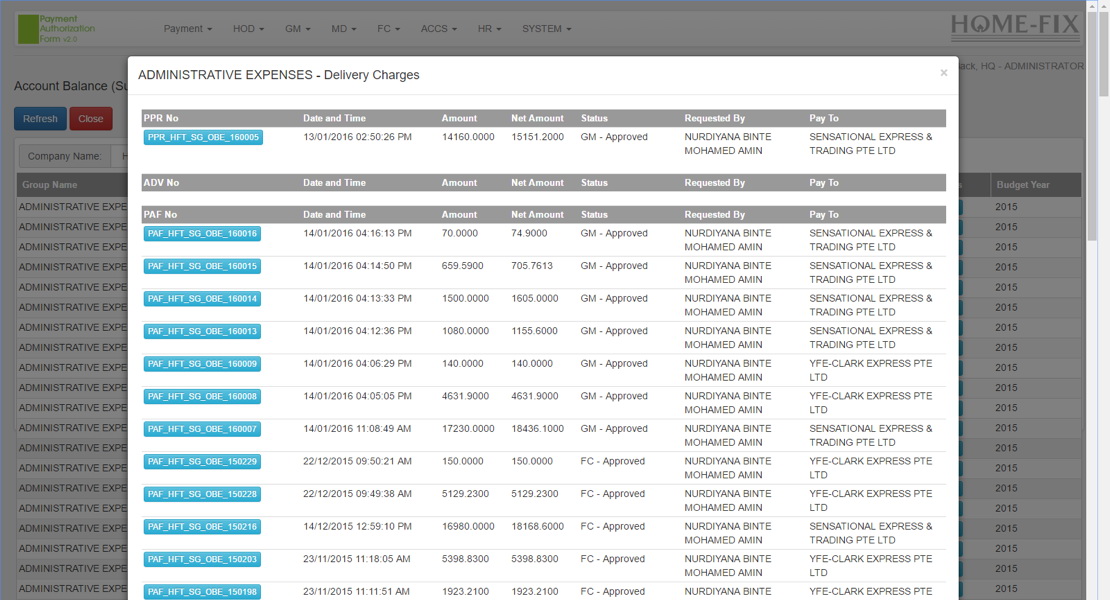
Task: Open the Payment dropdown menu
Action: click(x=187, y=29)
